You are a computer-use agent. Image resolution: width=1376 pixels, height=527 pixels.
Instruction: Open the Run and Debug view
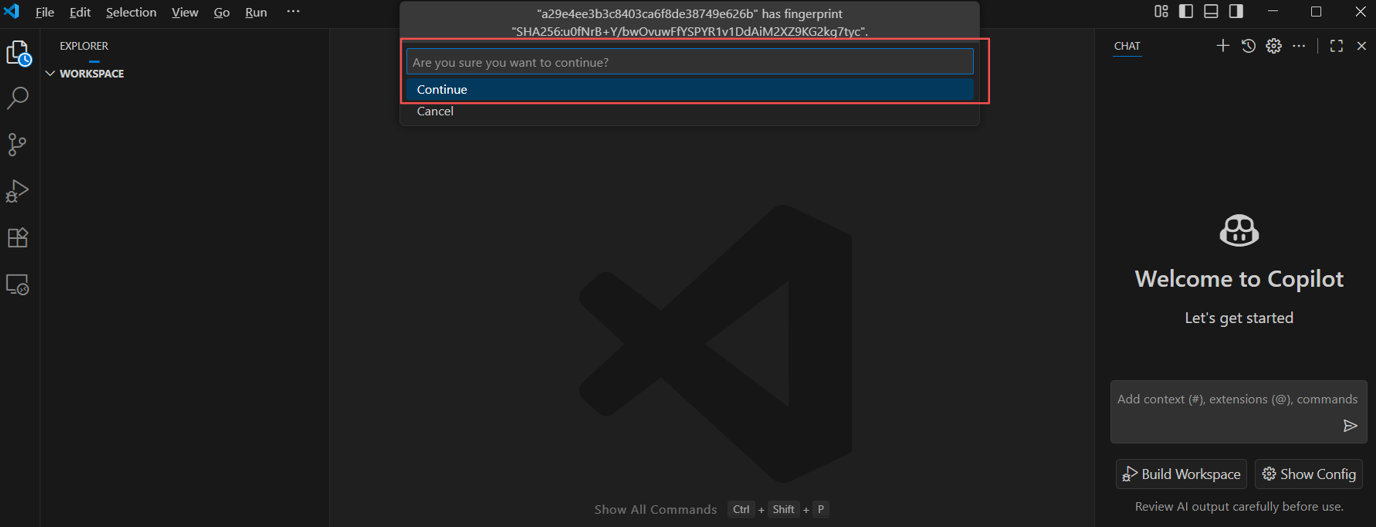tap(18, 191)
